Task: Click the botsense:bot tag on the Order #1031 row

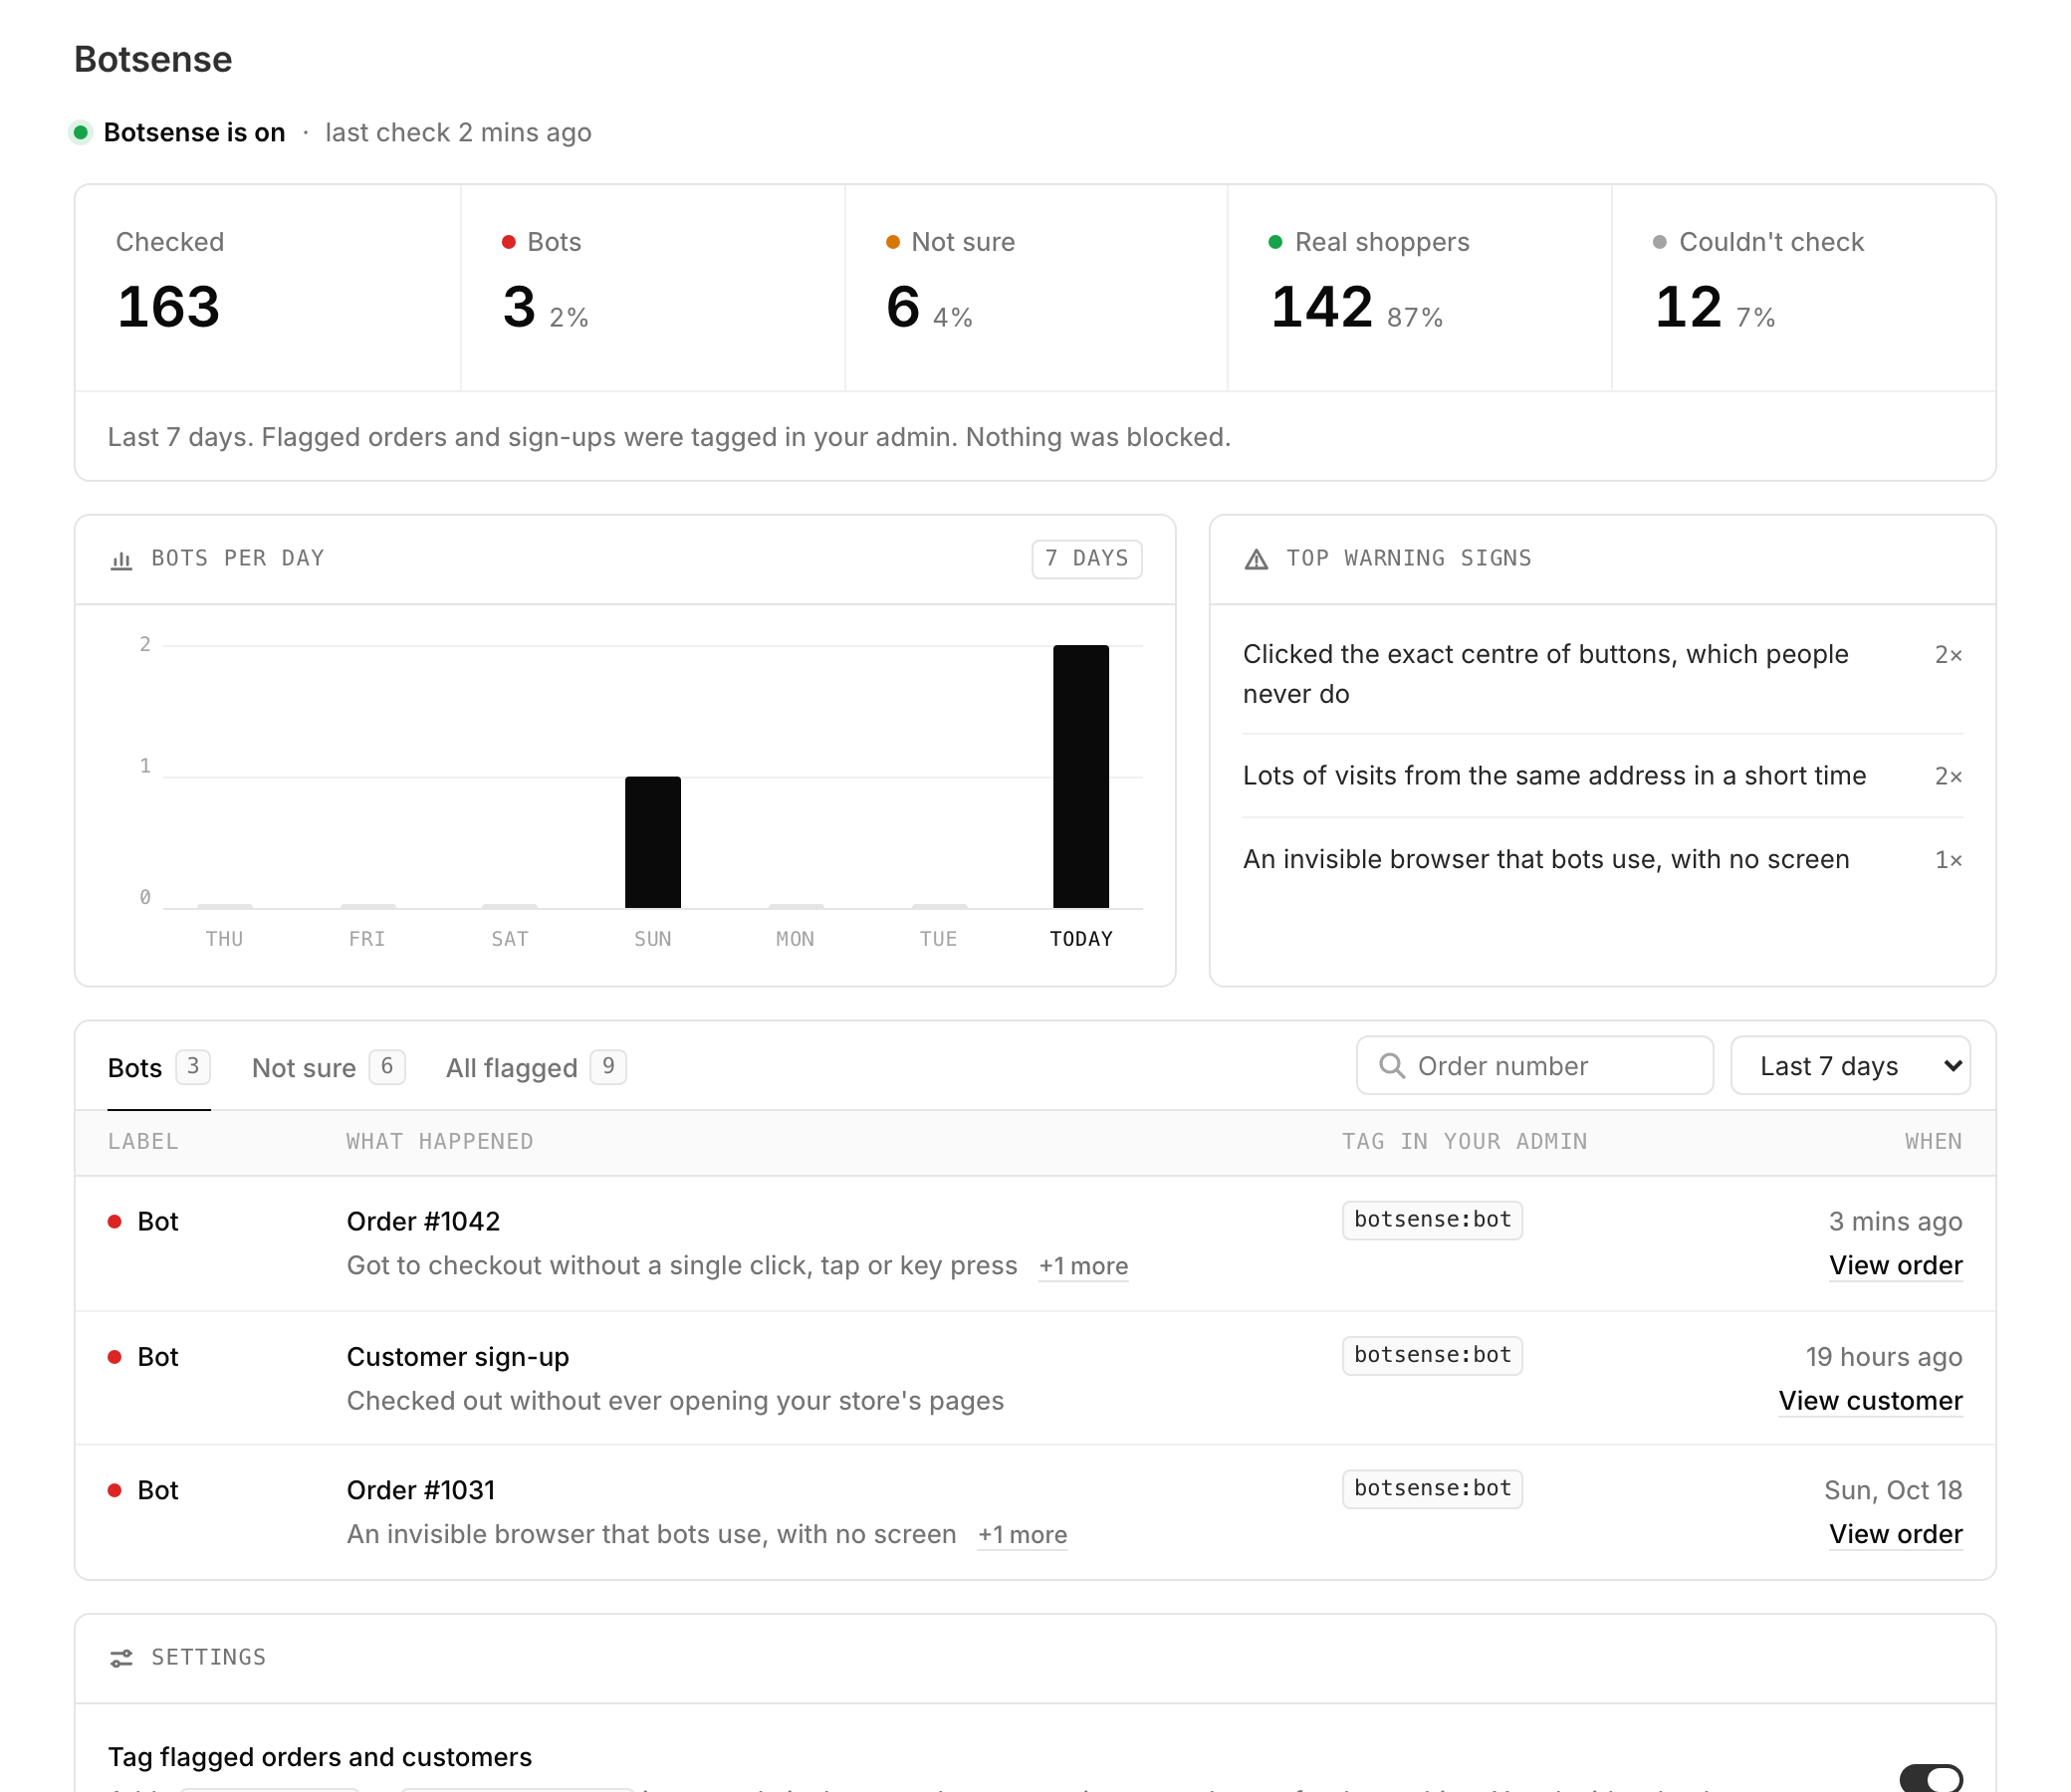Action: pos(1432,1490)
